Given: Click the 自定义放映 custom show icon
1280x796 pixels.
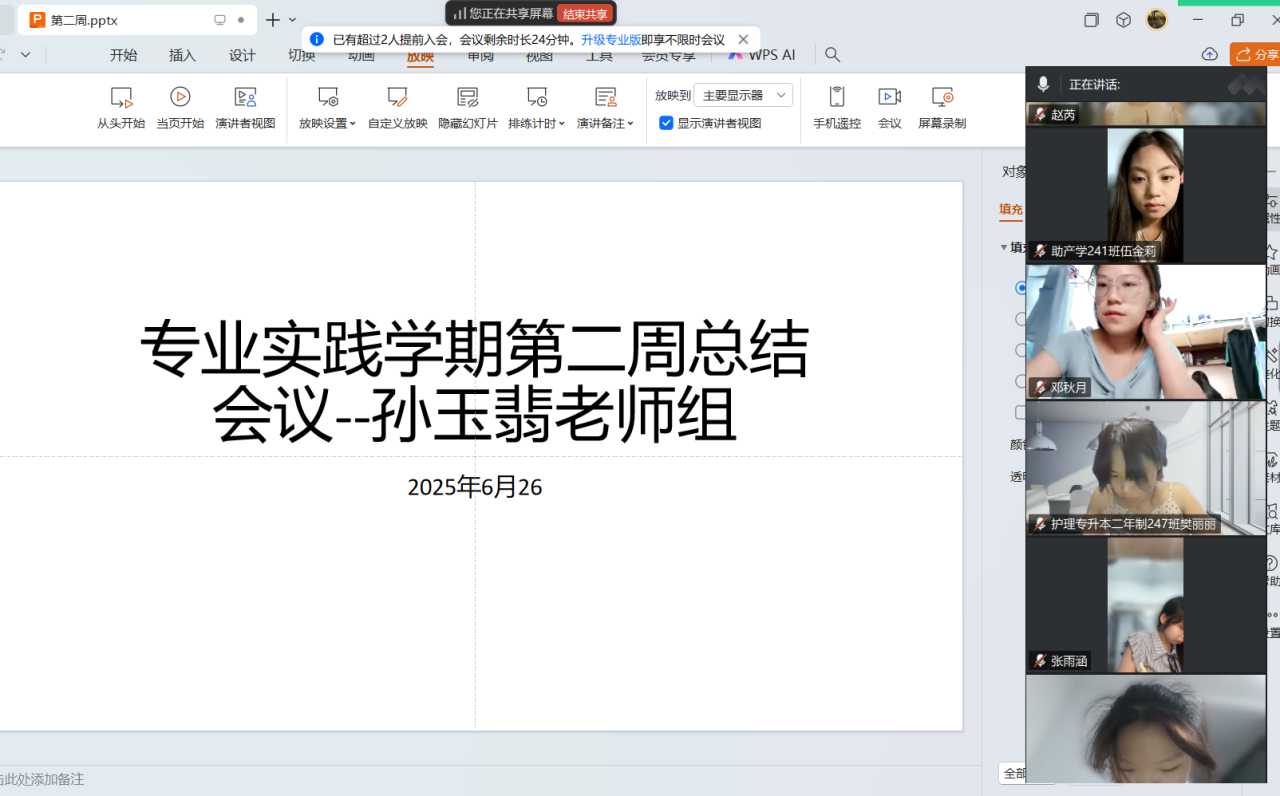Looking at the screenshot, I should click(x=397, y=98).
